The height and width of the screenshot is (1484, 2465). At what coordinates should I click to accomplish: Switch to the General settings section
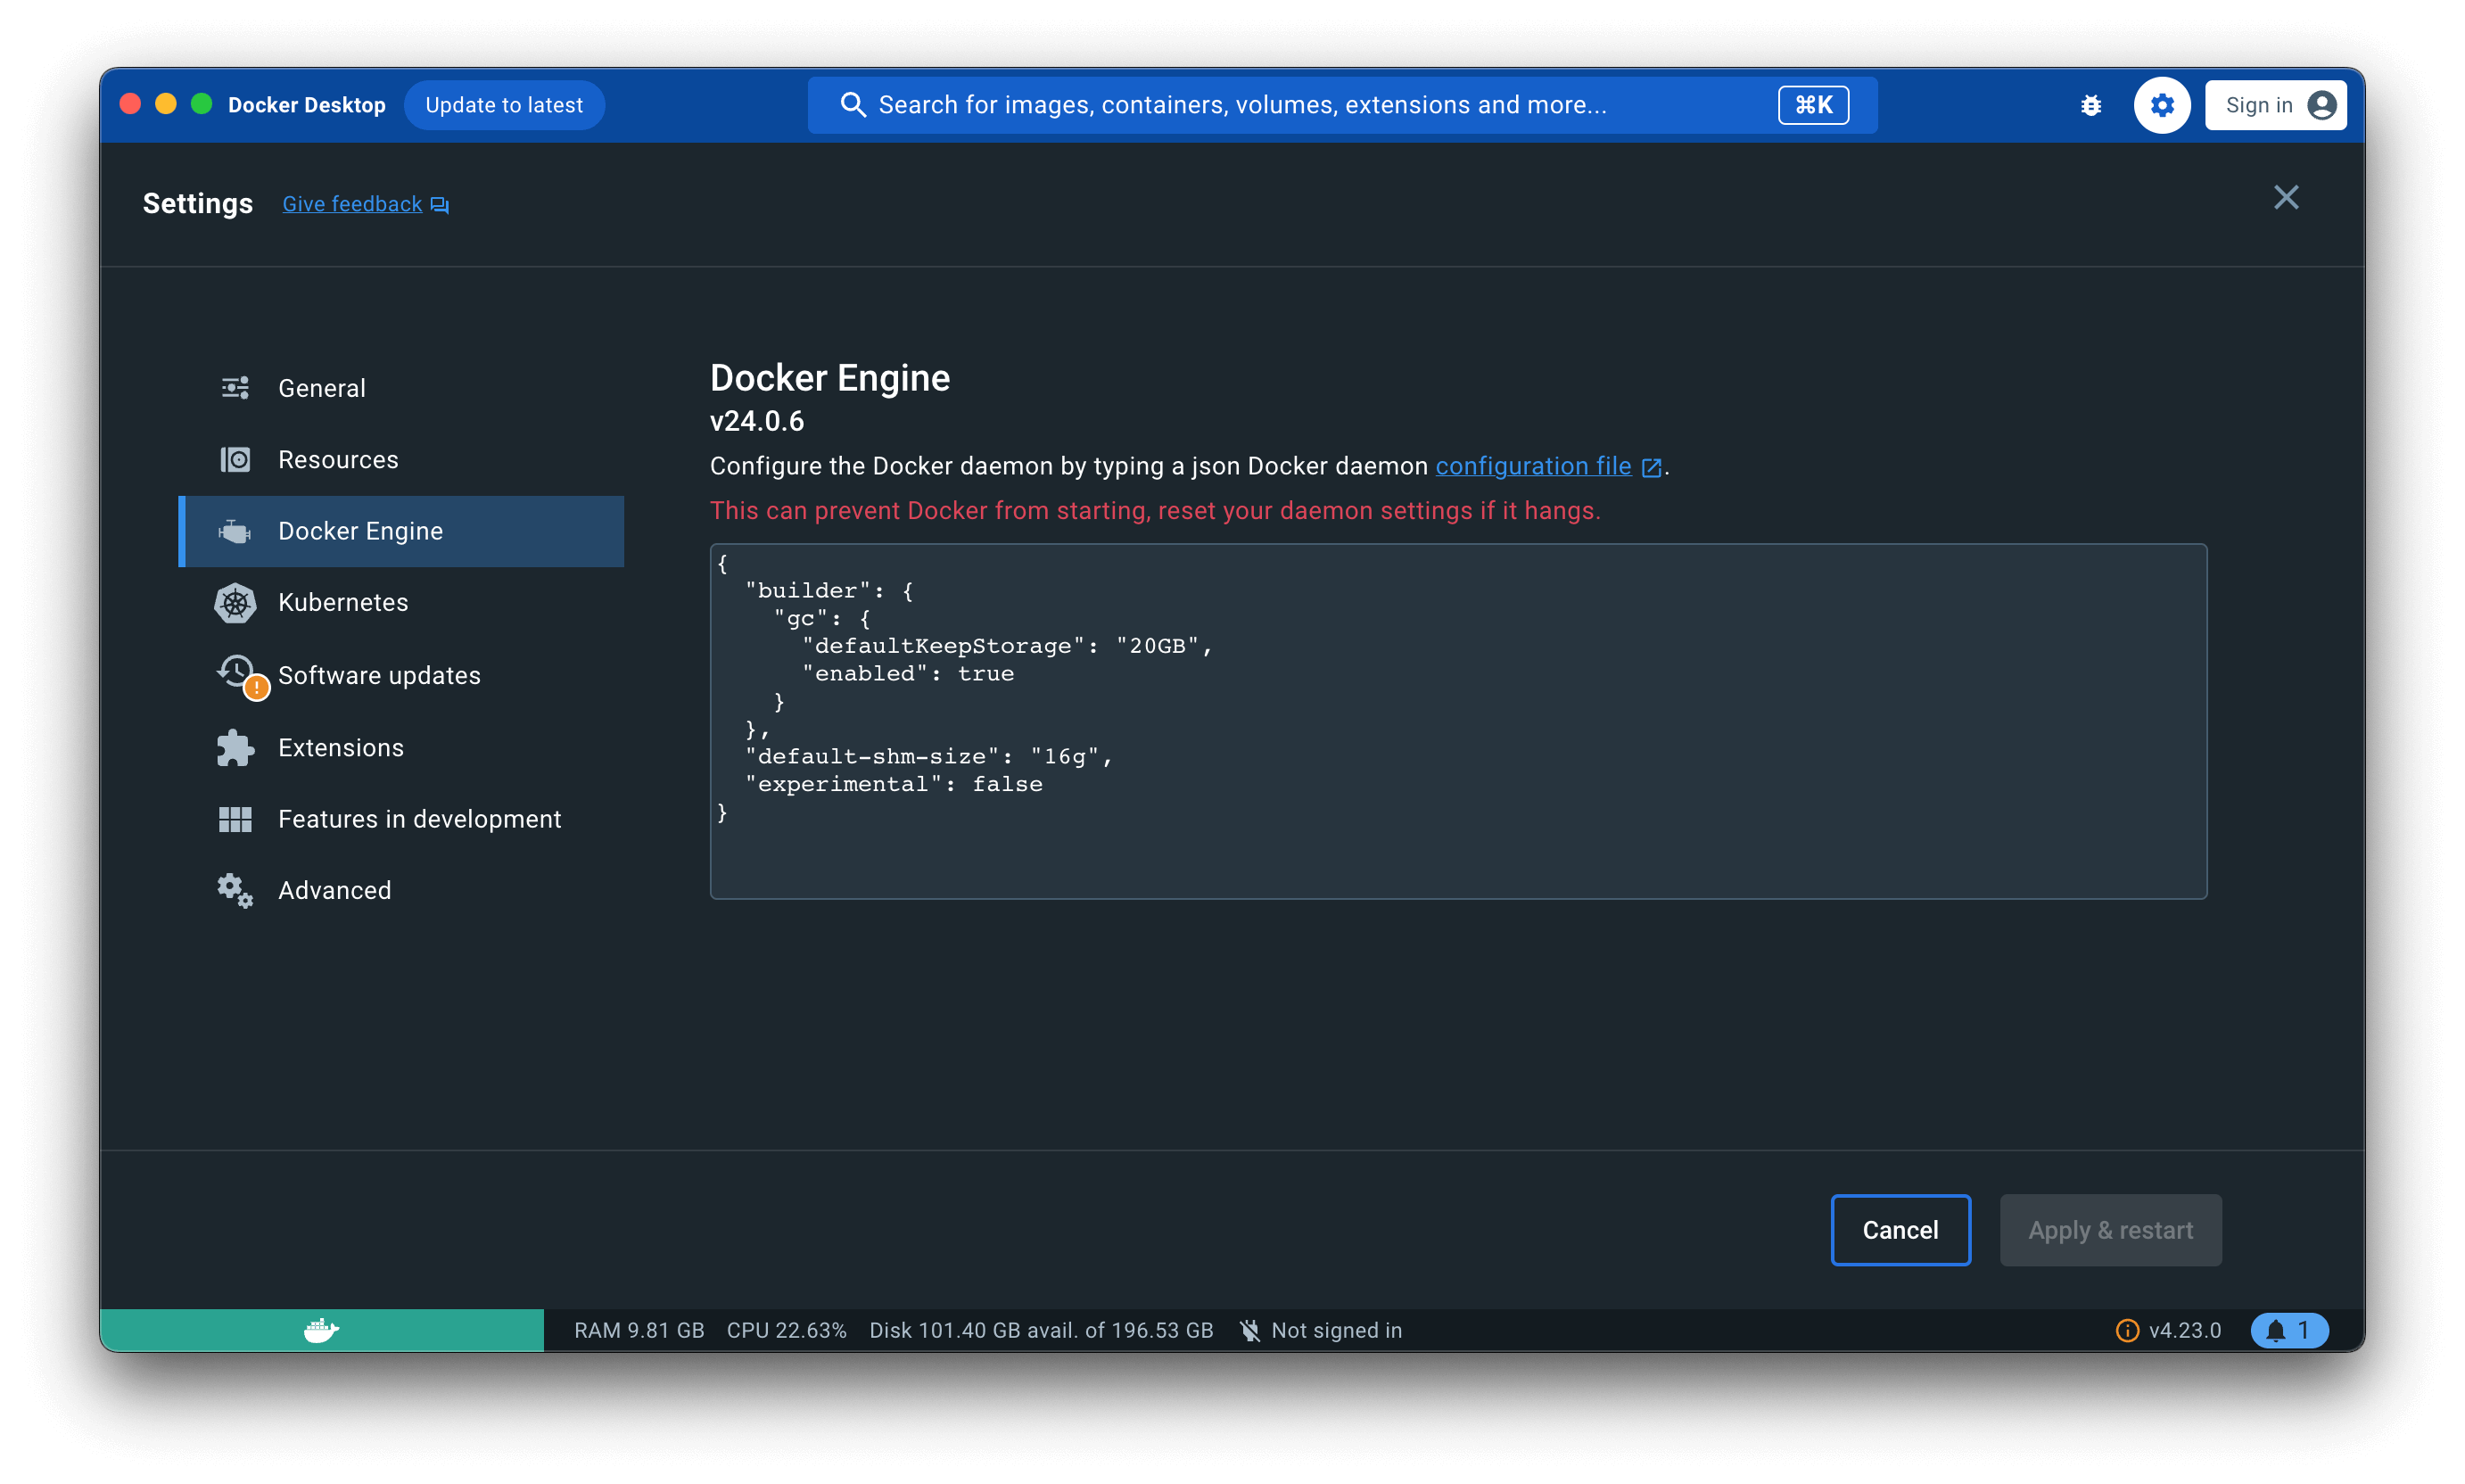tap(321, 387)
